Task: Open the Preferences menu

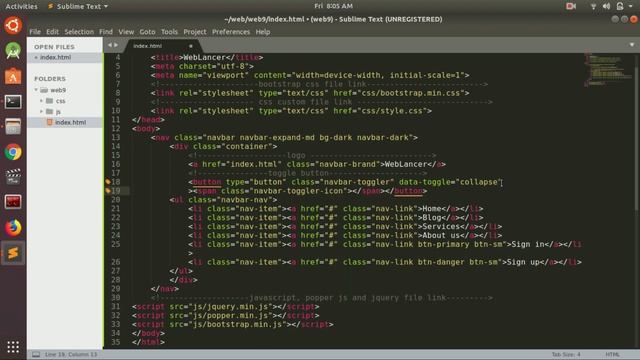Action: pyautogui.click(x=231, y=32)
